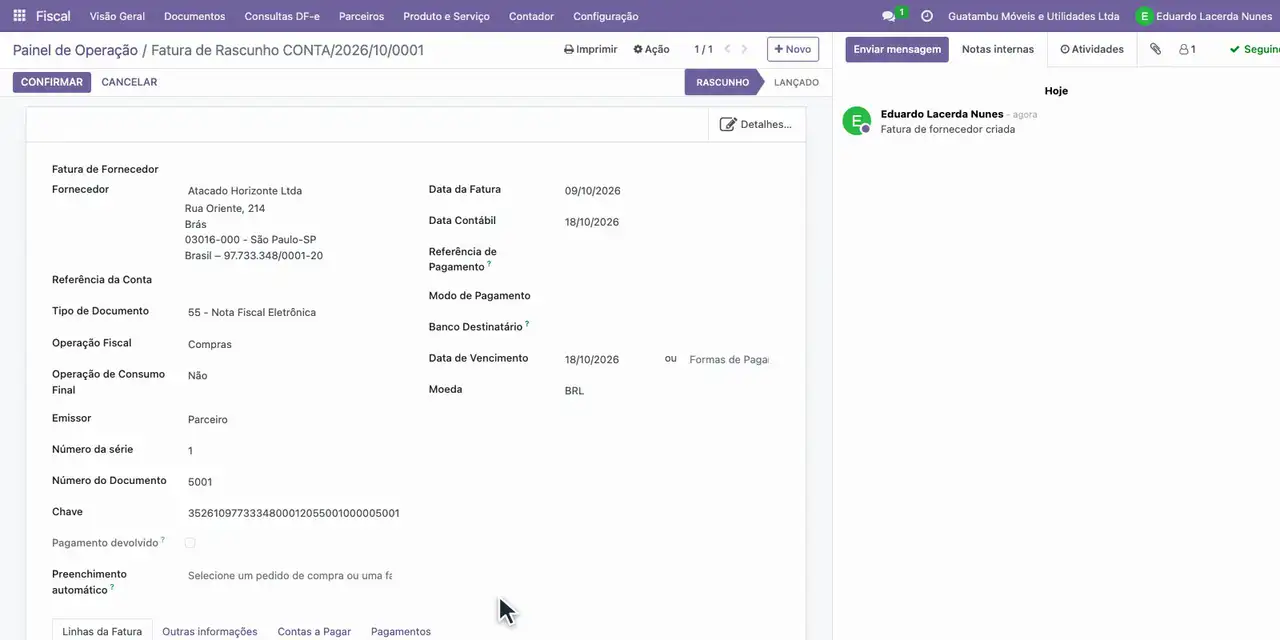Switch to the Outras informações tab
Viewport: 1280px width, 640px height.
[210, 631]
